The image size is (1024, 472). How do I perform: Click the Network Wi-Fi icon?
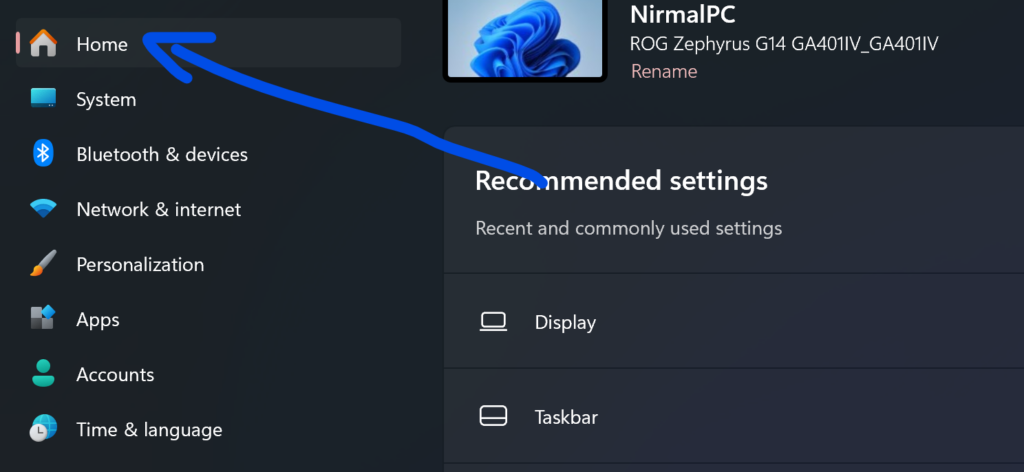pyautogui.click(x=43, y=209)
